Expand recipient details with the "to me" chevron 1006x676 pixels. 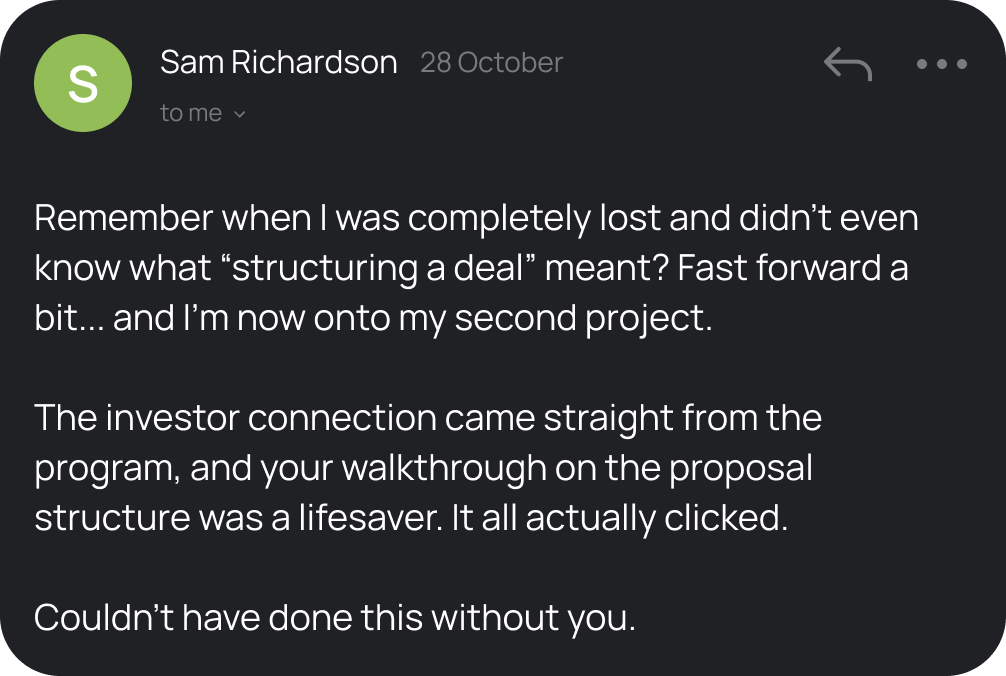click(239, 114)
